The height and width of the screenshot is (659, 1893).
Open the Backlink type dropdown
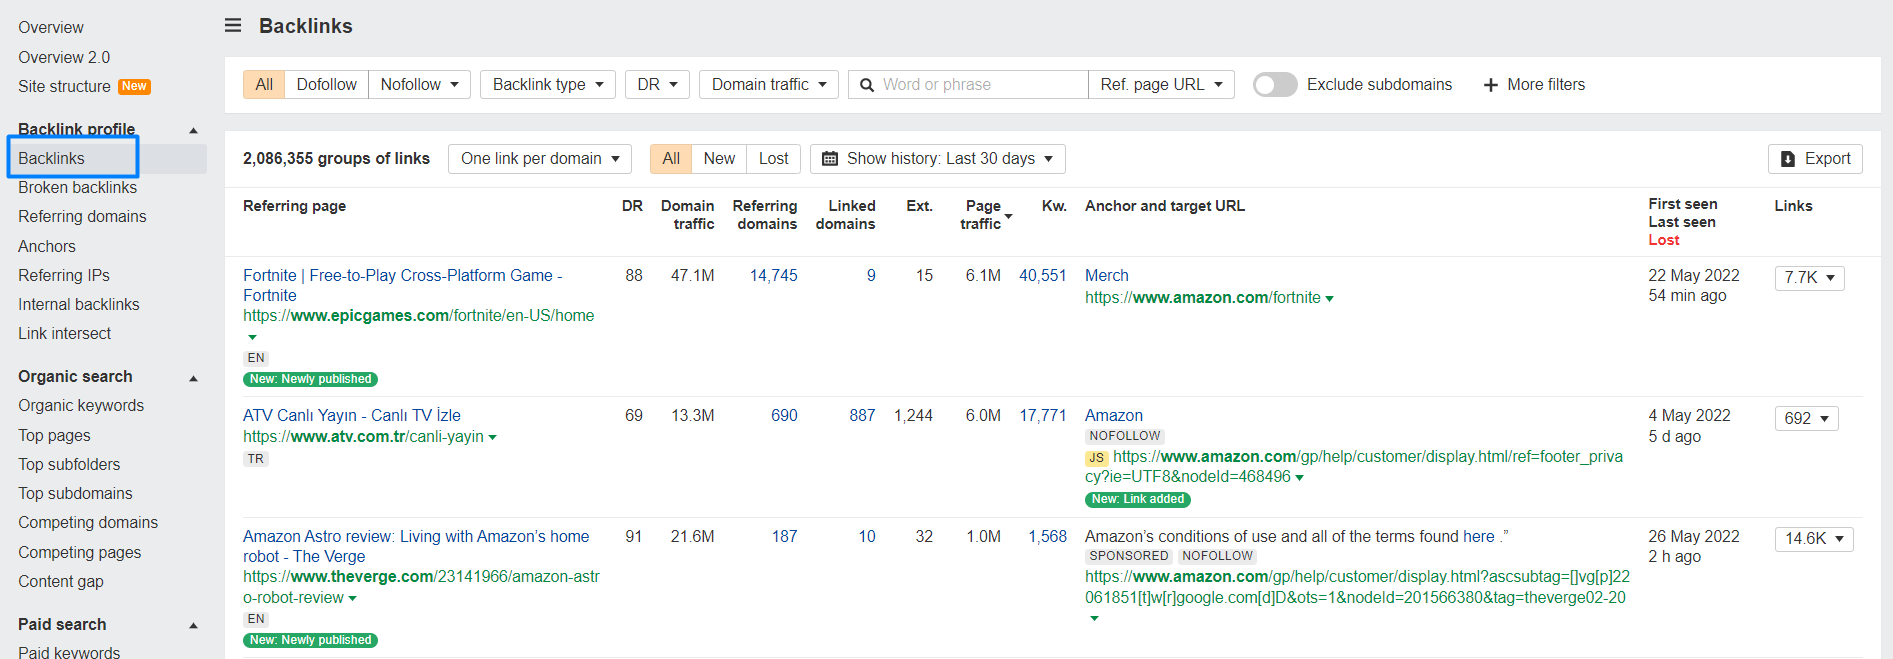coord(548,85)
